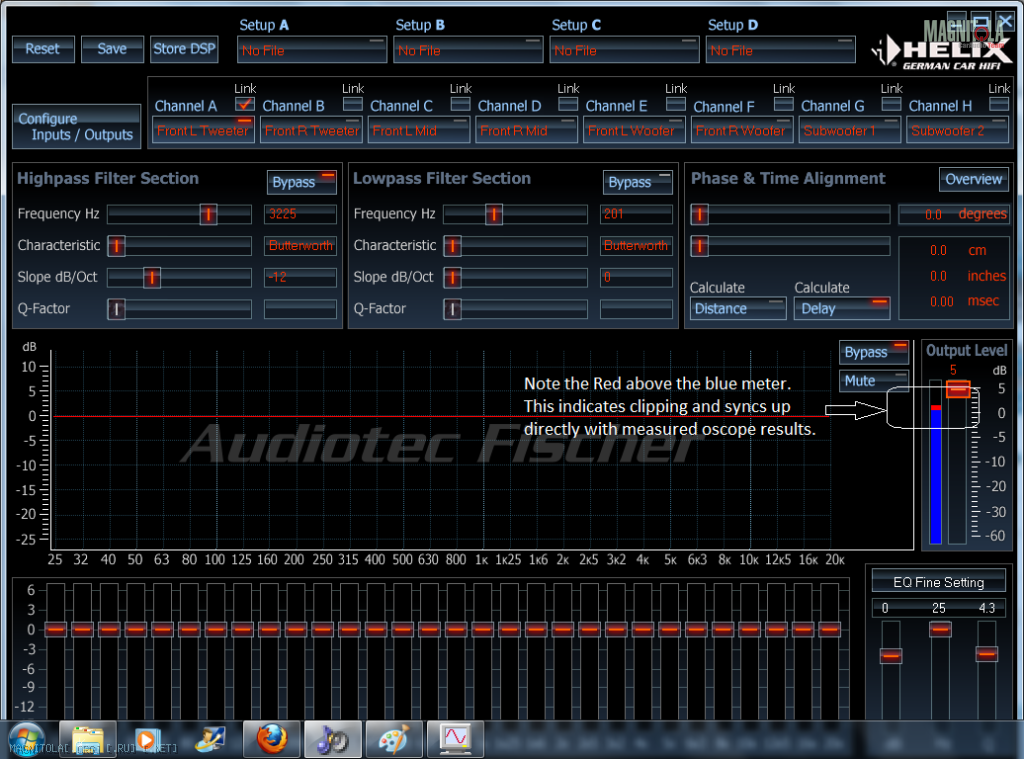Open the Setup A file box

(312, 50)
